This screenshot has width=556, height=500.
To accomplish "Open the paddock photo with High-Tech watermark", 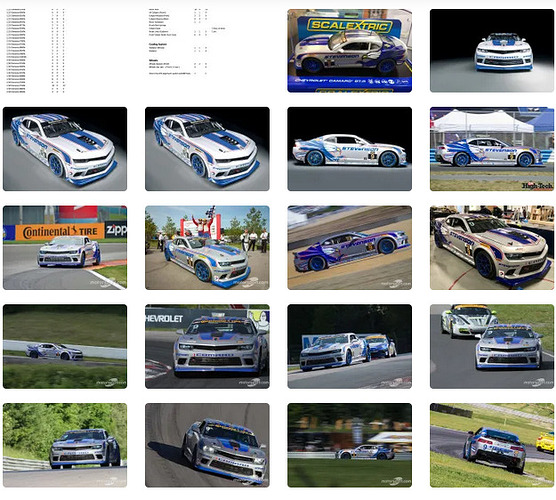I will (x=492, y=149).
